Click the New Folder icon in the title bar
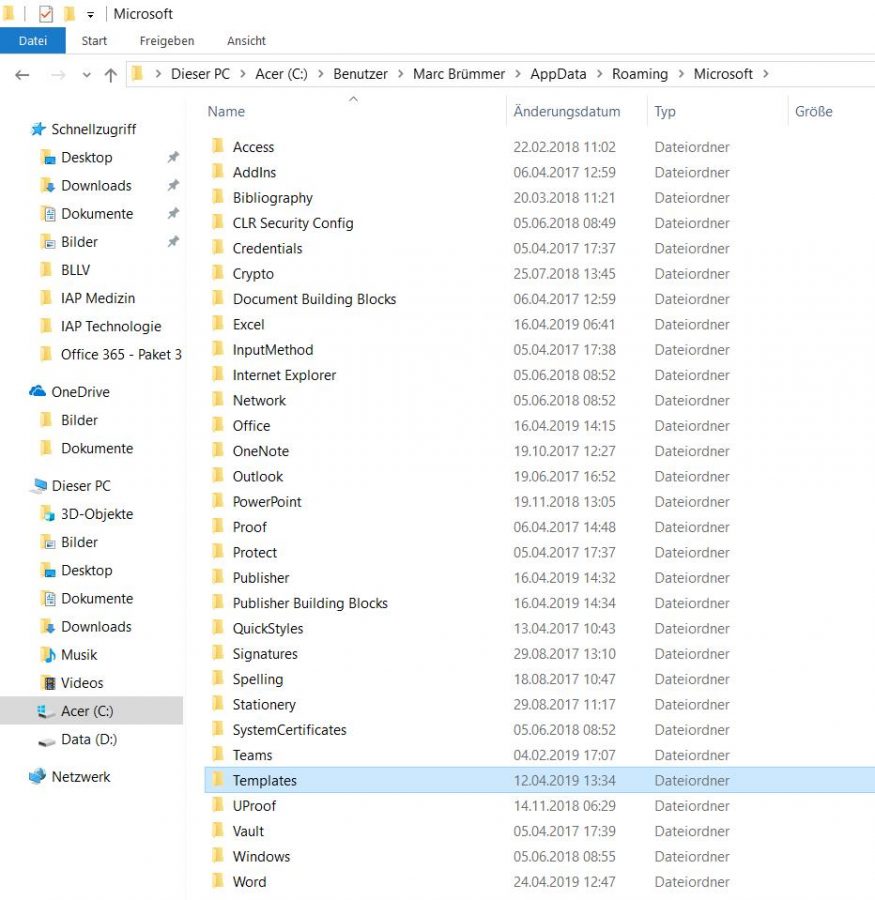Screen dimensions: 875x900 click(68, 14)
